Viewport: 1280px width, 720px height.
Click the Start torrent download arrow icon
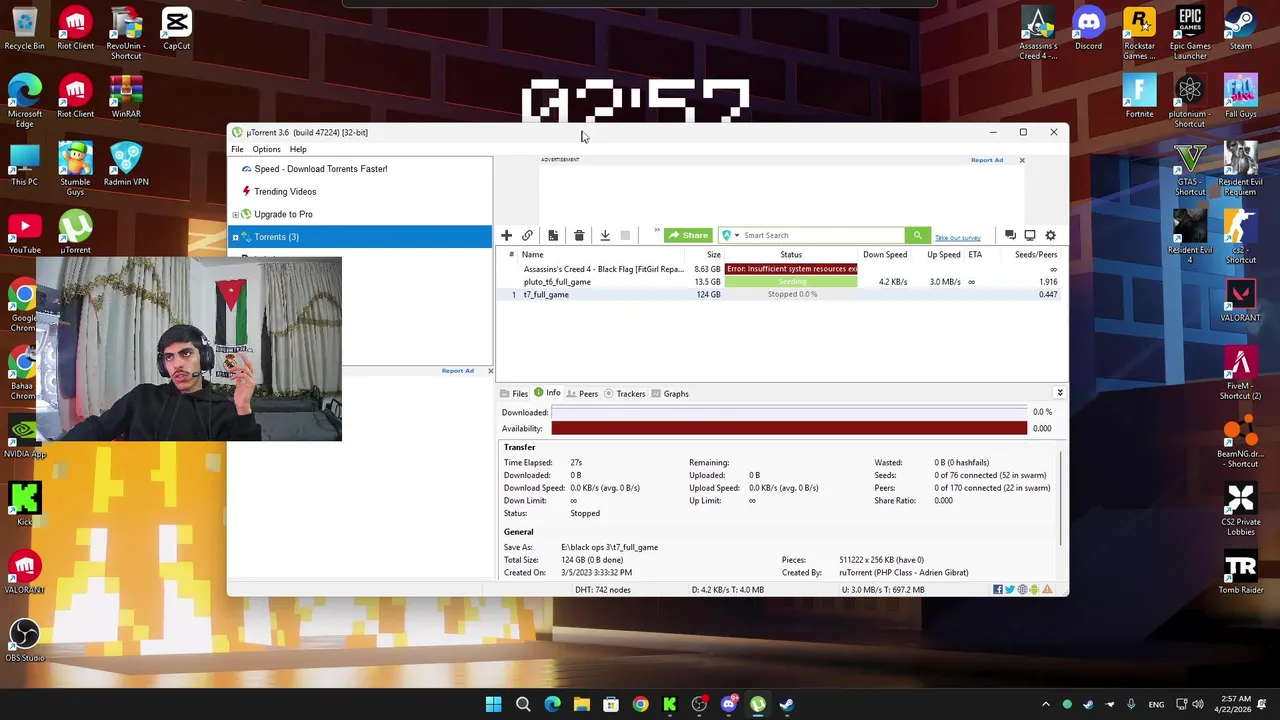pos(605,235)
